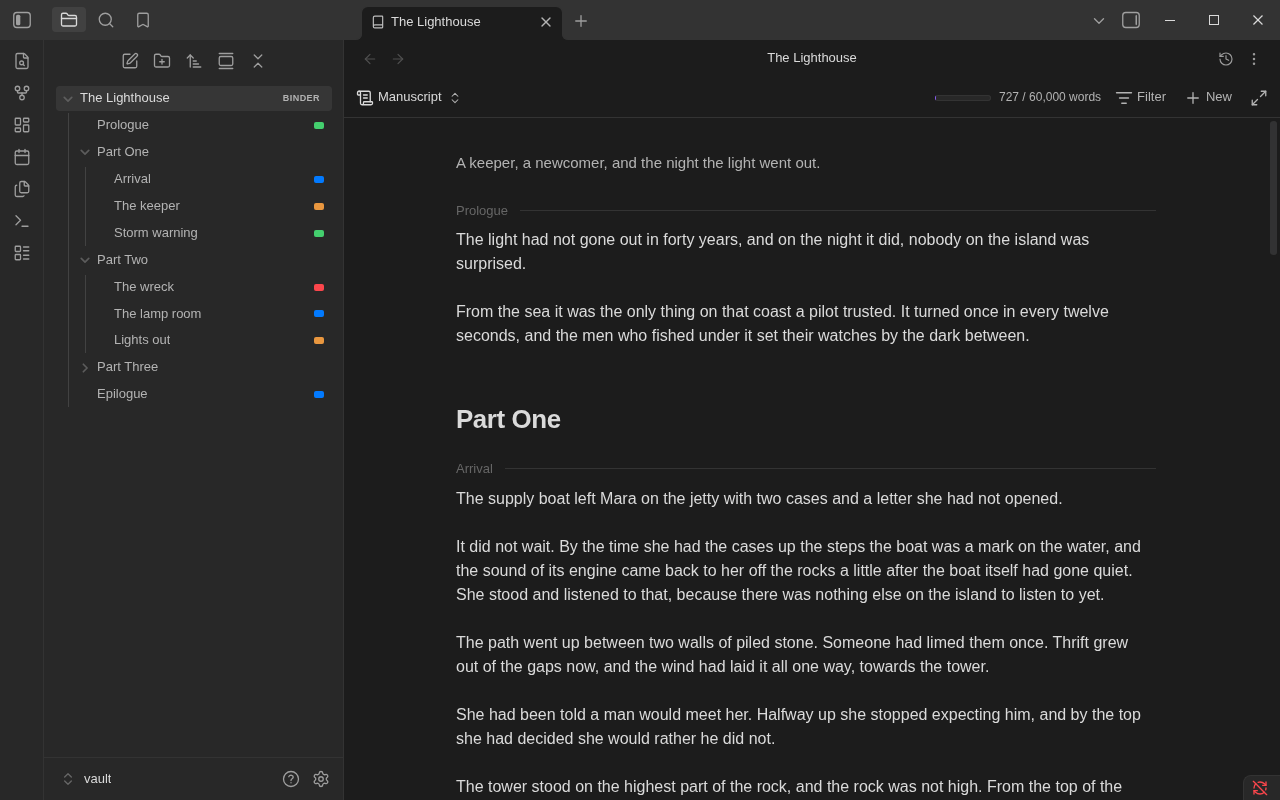Create a new note in the sidebar
1280x800 pixels.
130,61
